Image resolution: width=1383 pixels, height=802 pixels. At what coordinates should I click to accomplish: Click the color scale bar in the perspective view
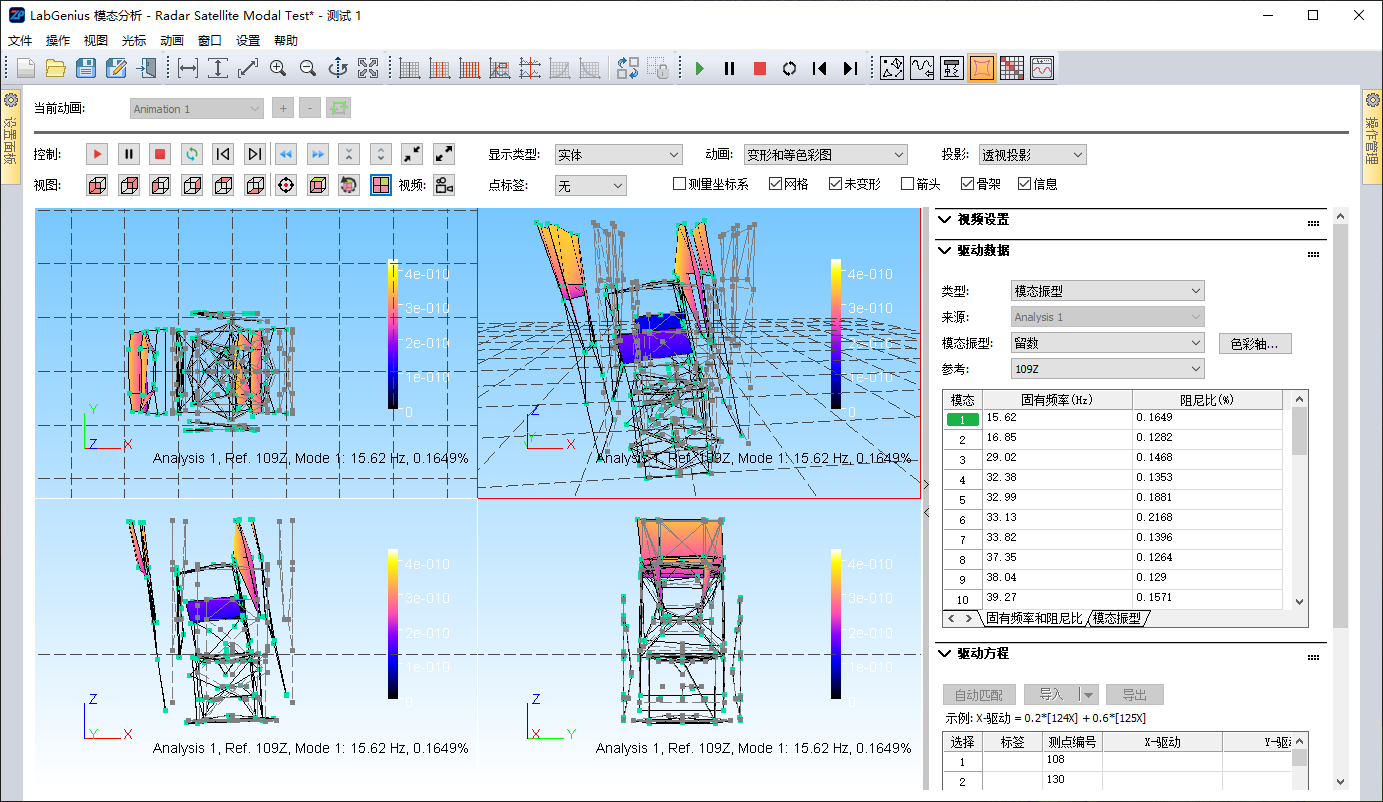click(x=836, y=334)
